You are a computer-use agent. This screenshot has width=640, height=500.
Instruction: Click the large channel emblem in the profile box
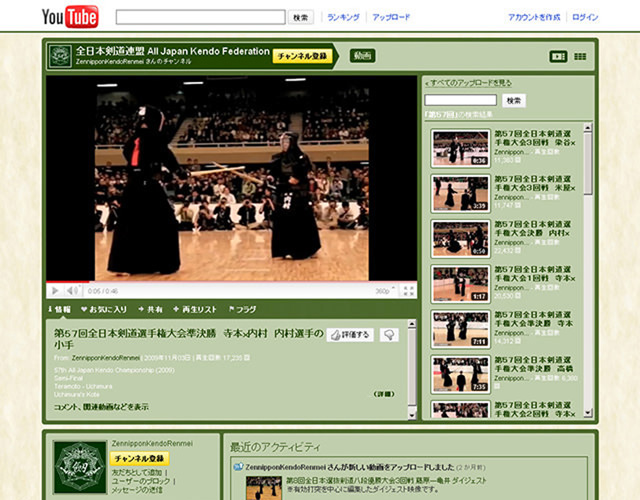click(x=80, y=467)
